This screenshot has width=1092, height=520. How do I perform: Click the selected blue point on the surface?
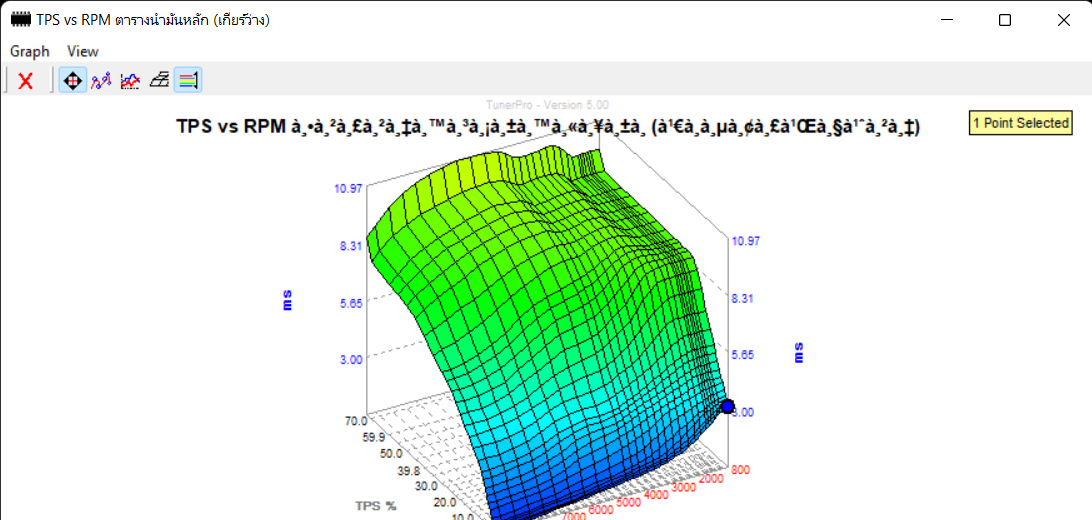(728, 407)
